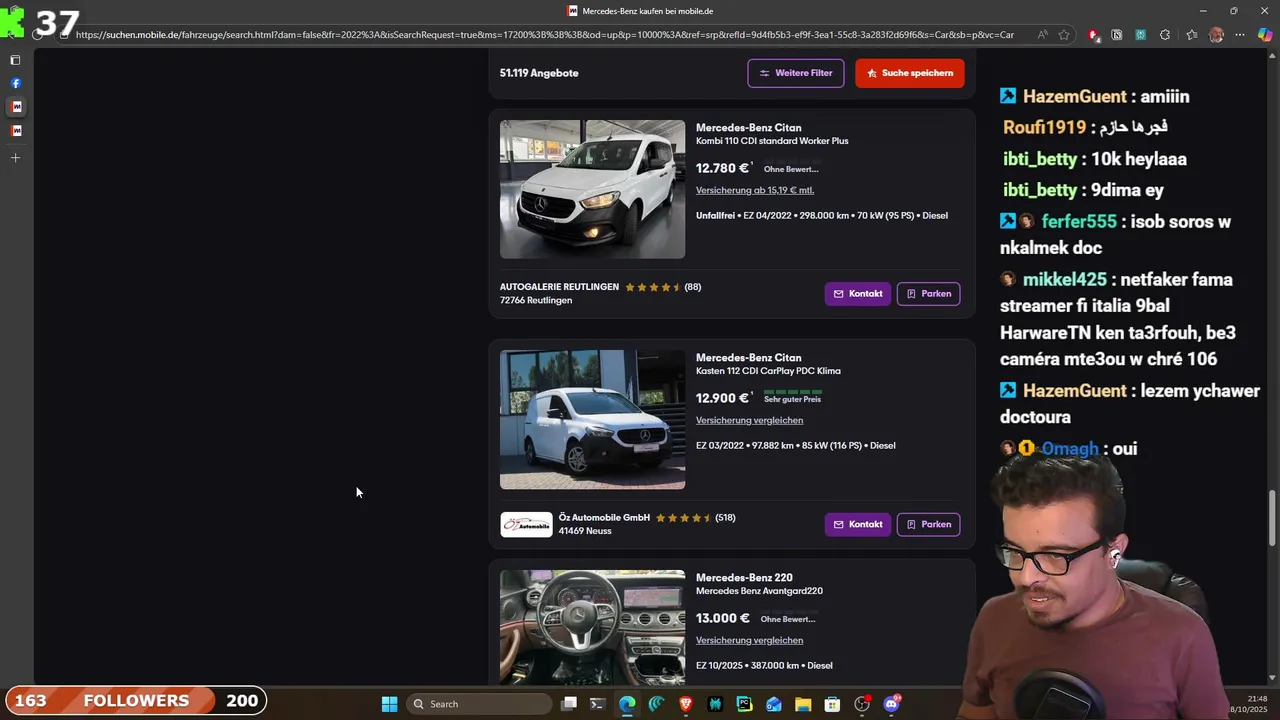This screenshot has width=1280, height=720.
Task: Open the white Citan Kombi listing photo
Action: pyautogui.click(x=592, y=189)
